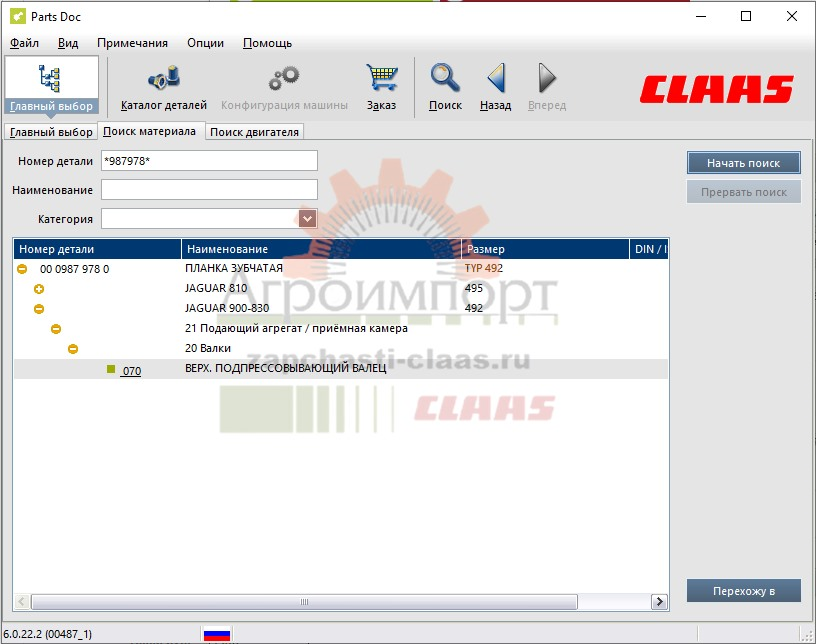Minimize the Parts Doc window

coord(701,17)
